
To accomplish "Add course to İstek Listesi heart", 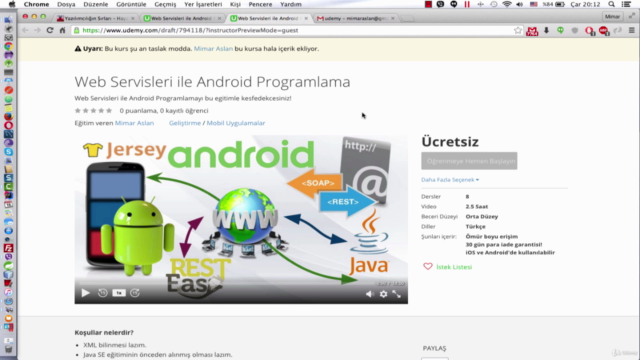I will click(427, 267).
